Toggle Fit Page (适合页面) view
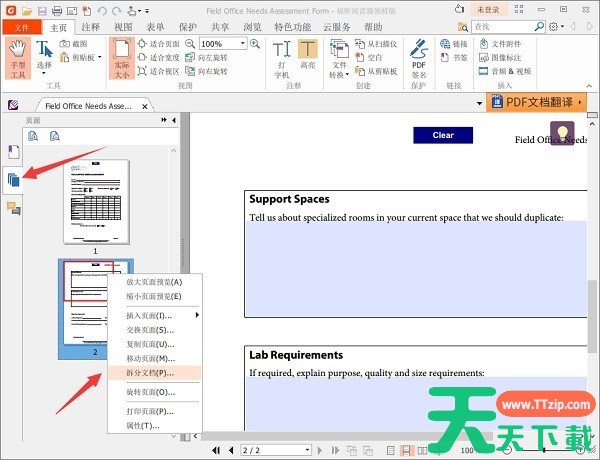 158,44
